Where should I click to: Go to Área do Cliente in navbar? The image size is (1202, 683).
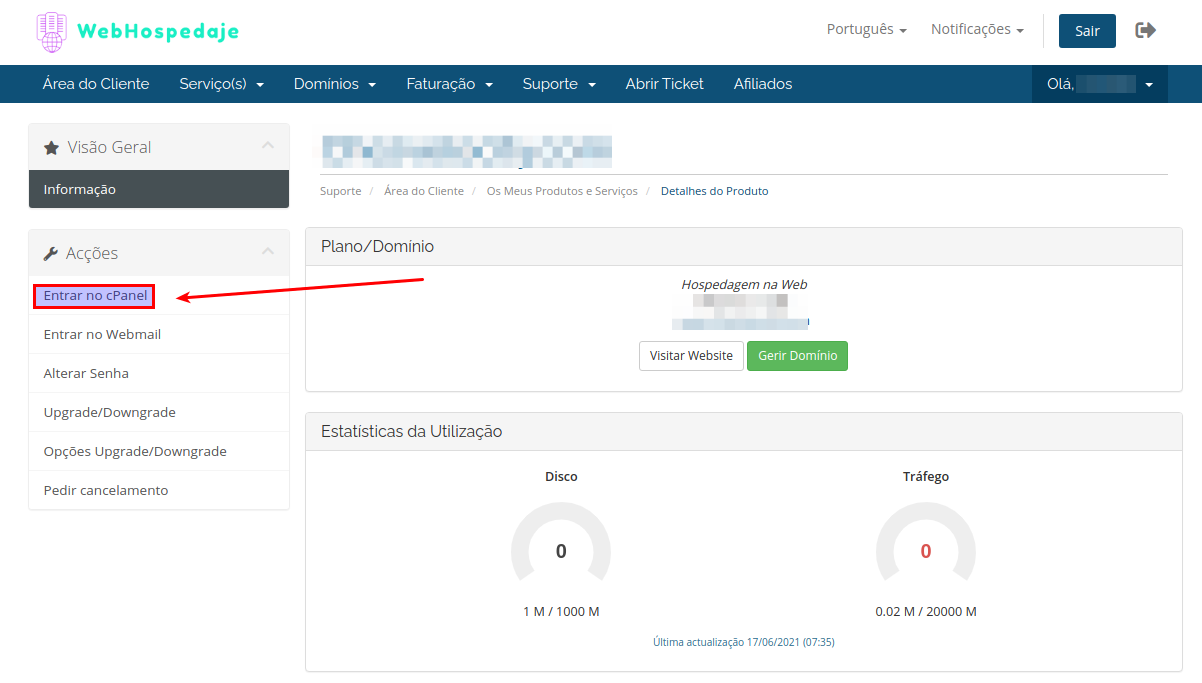(x=96, y=84)
